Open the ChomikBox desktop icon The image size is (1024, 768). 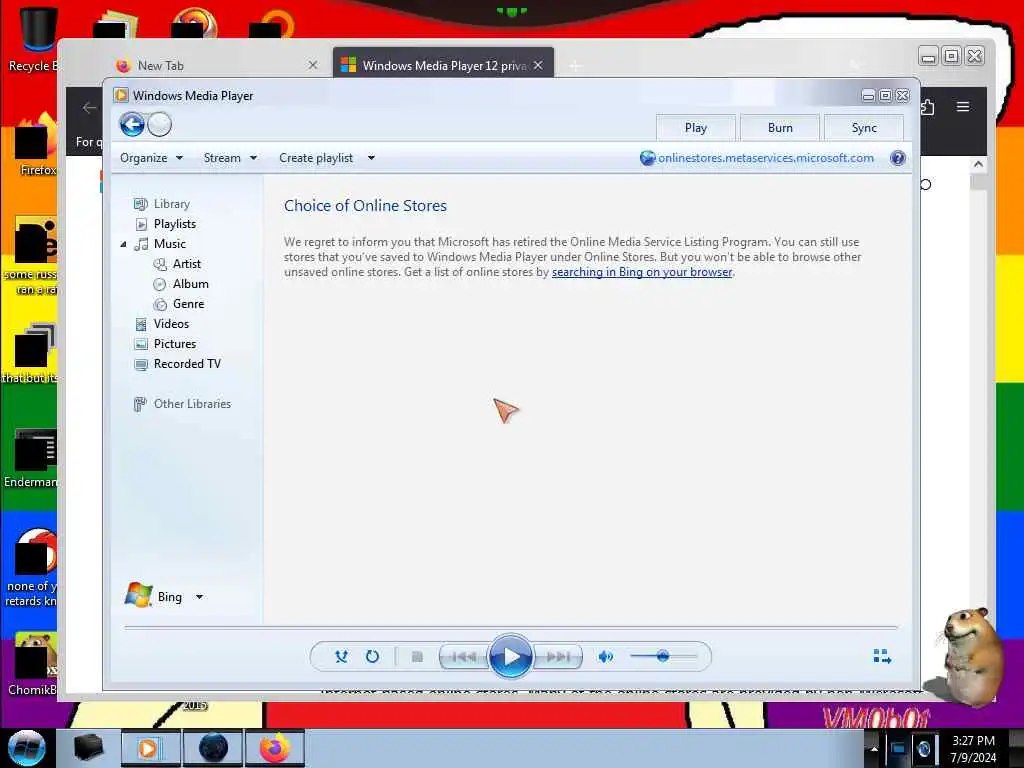click(x=33, y=663)
